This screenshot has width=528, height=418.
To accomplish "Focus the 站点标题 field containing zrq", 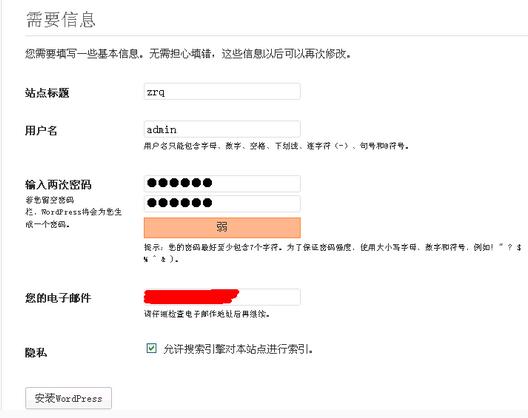I will (x=222, y=92).
